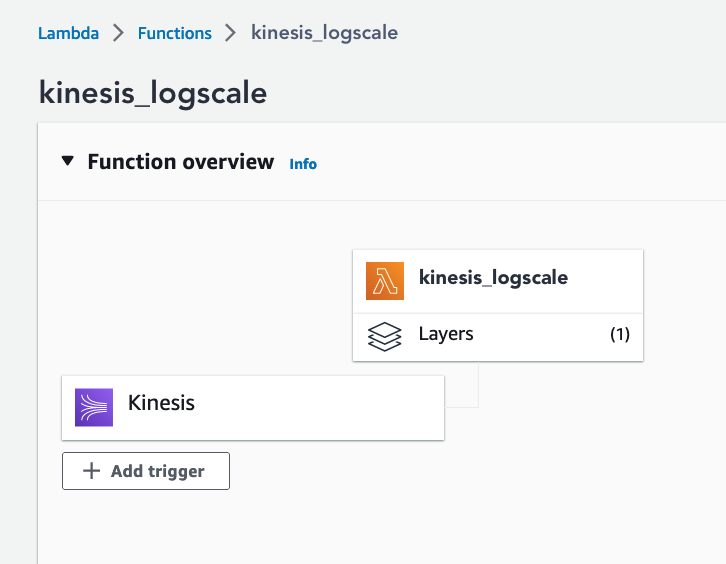Go to the Functions breadcrumb link
The width and height of the screenshot is (726, 564).
175,33
